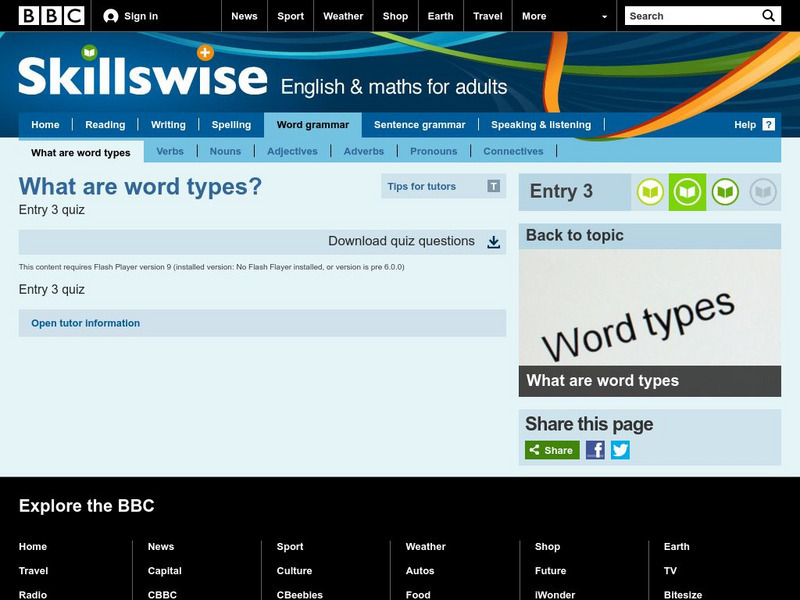Click the Help question mark icon
Screen dimensions: 800x600
click(x=768, y=125)
